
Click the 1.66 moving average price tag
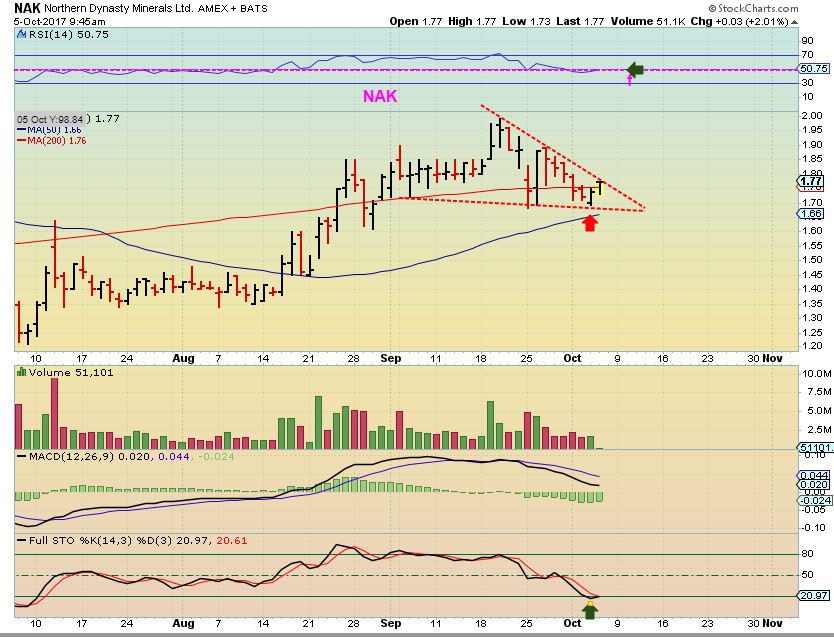tap(811, 214)
